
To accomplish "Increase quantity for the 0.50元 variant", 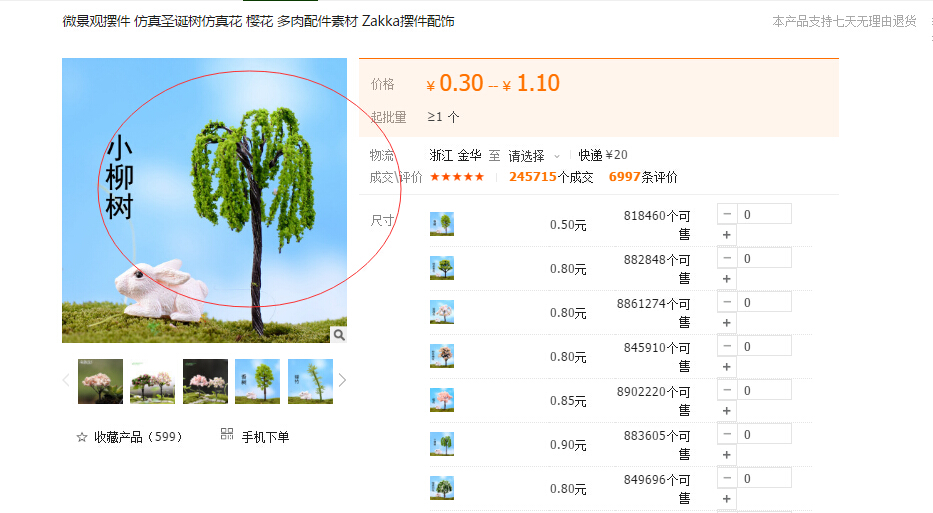I will tap(727, 235).
